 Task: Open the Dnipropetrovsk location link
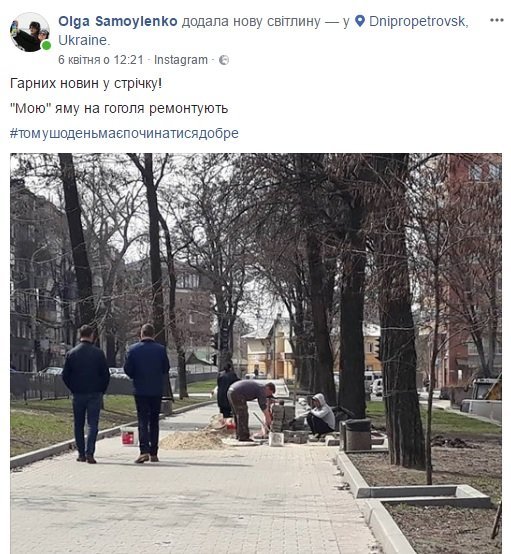coord(419,22)
